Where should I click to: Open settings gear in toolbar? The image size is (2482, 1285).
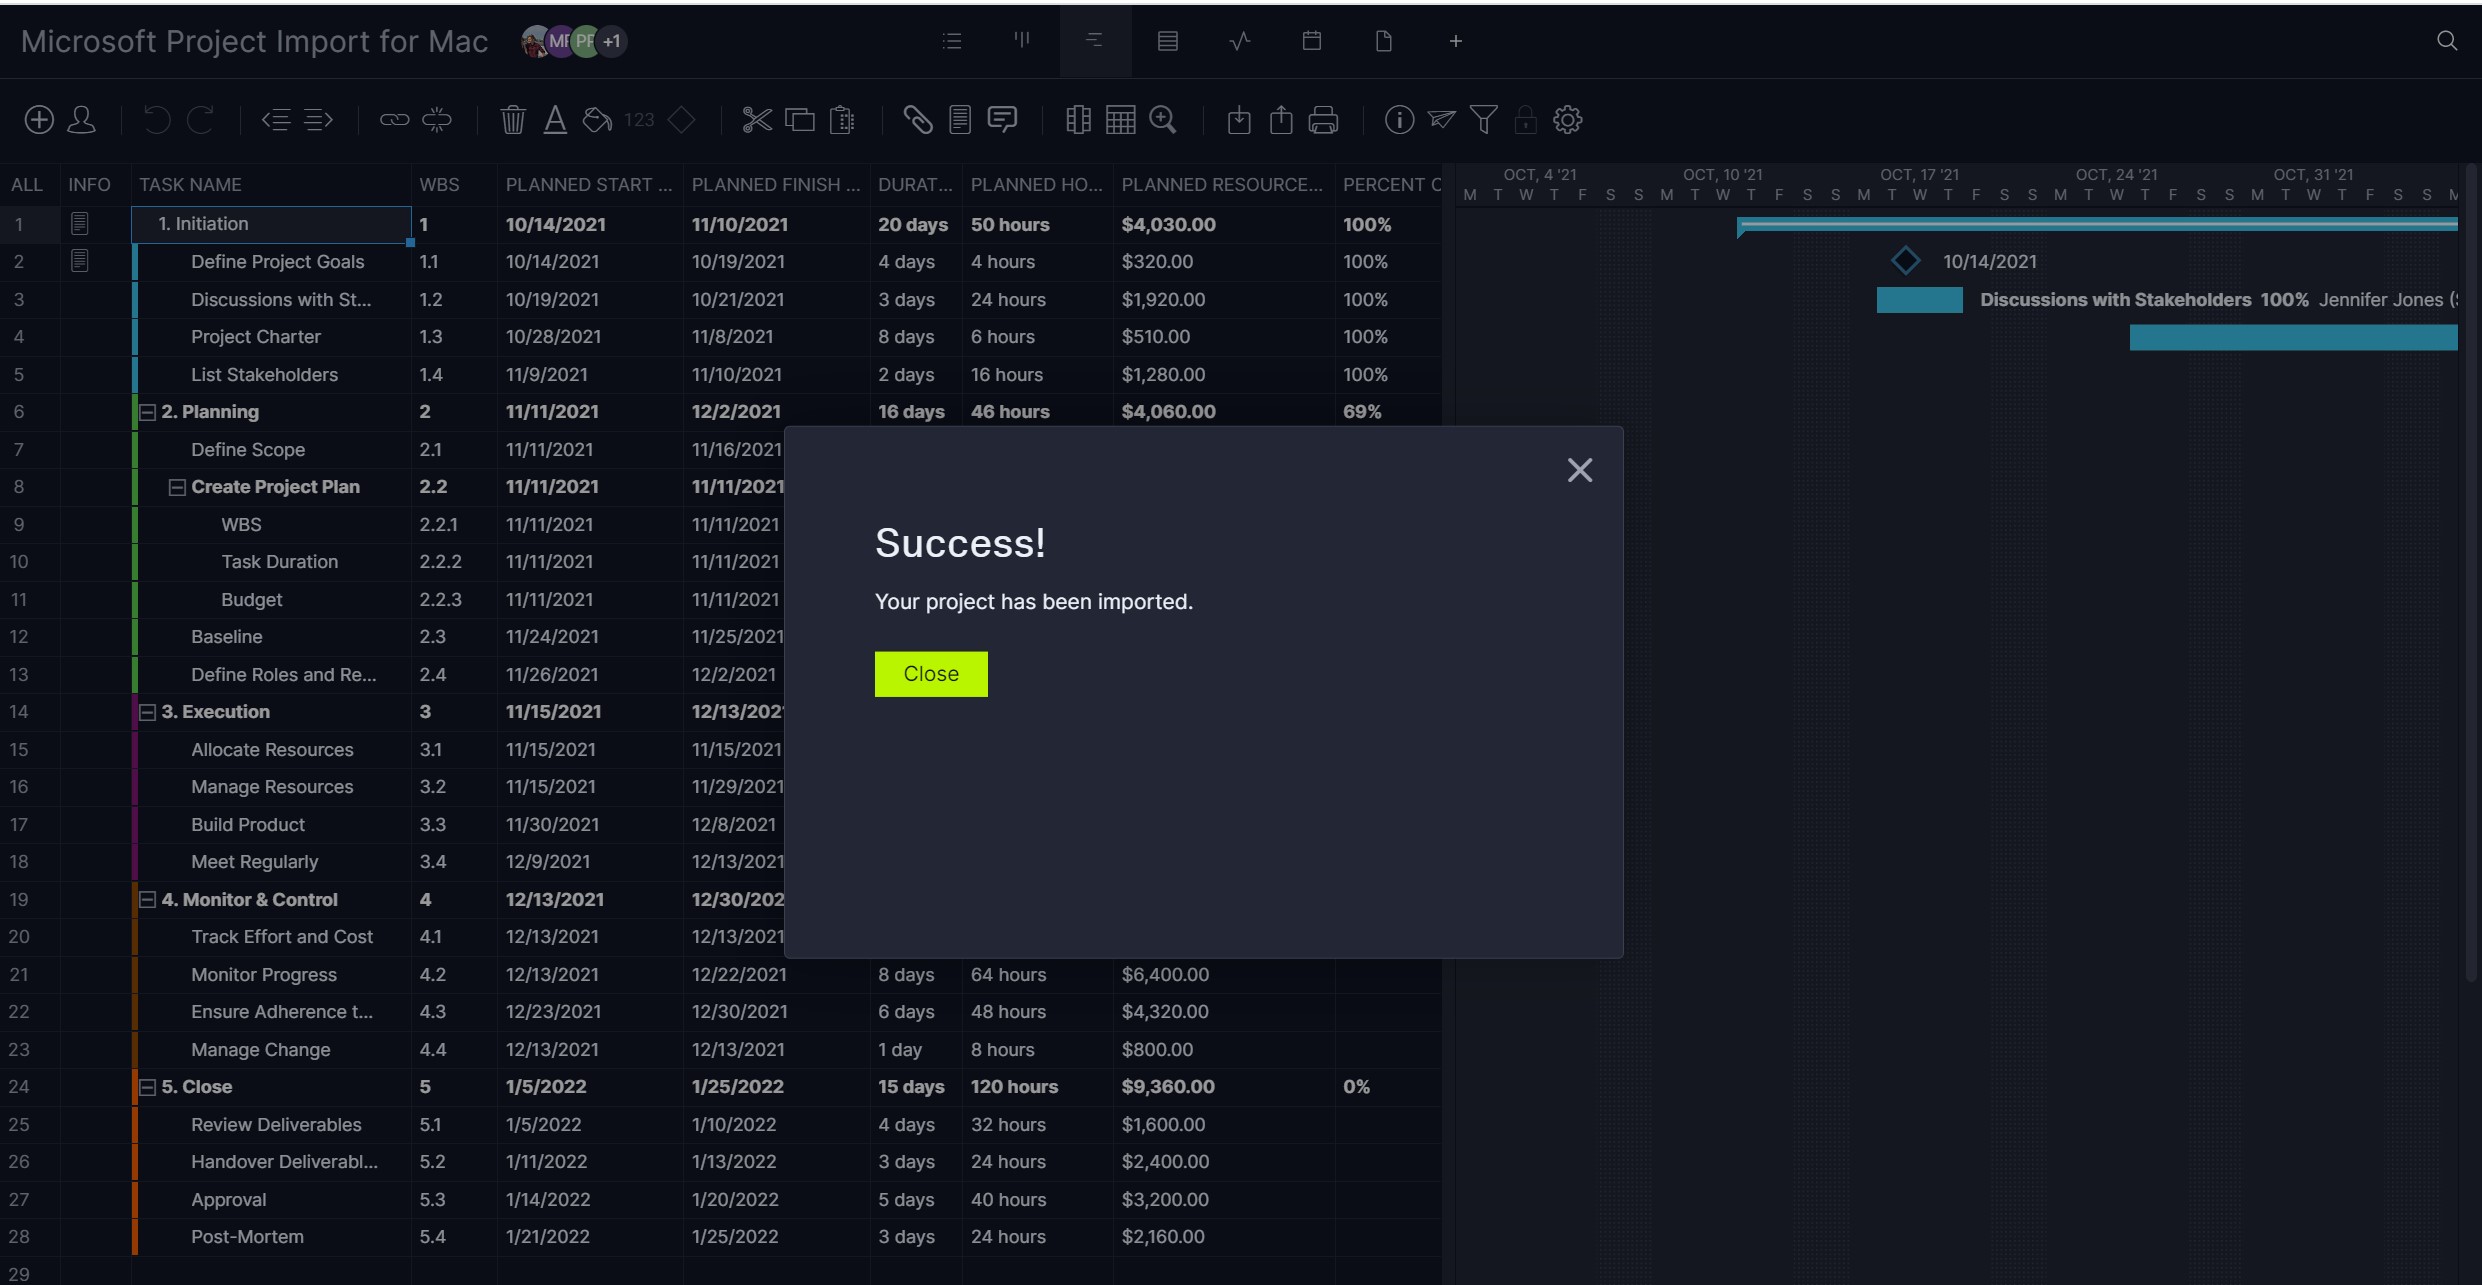click(x=1567, y=120)
